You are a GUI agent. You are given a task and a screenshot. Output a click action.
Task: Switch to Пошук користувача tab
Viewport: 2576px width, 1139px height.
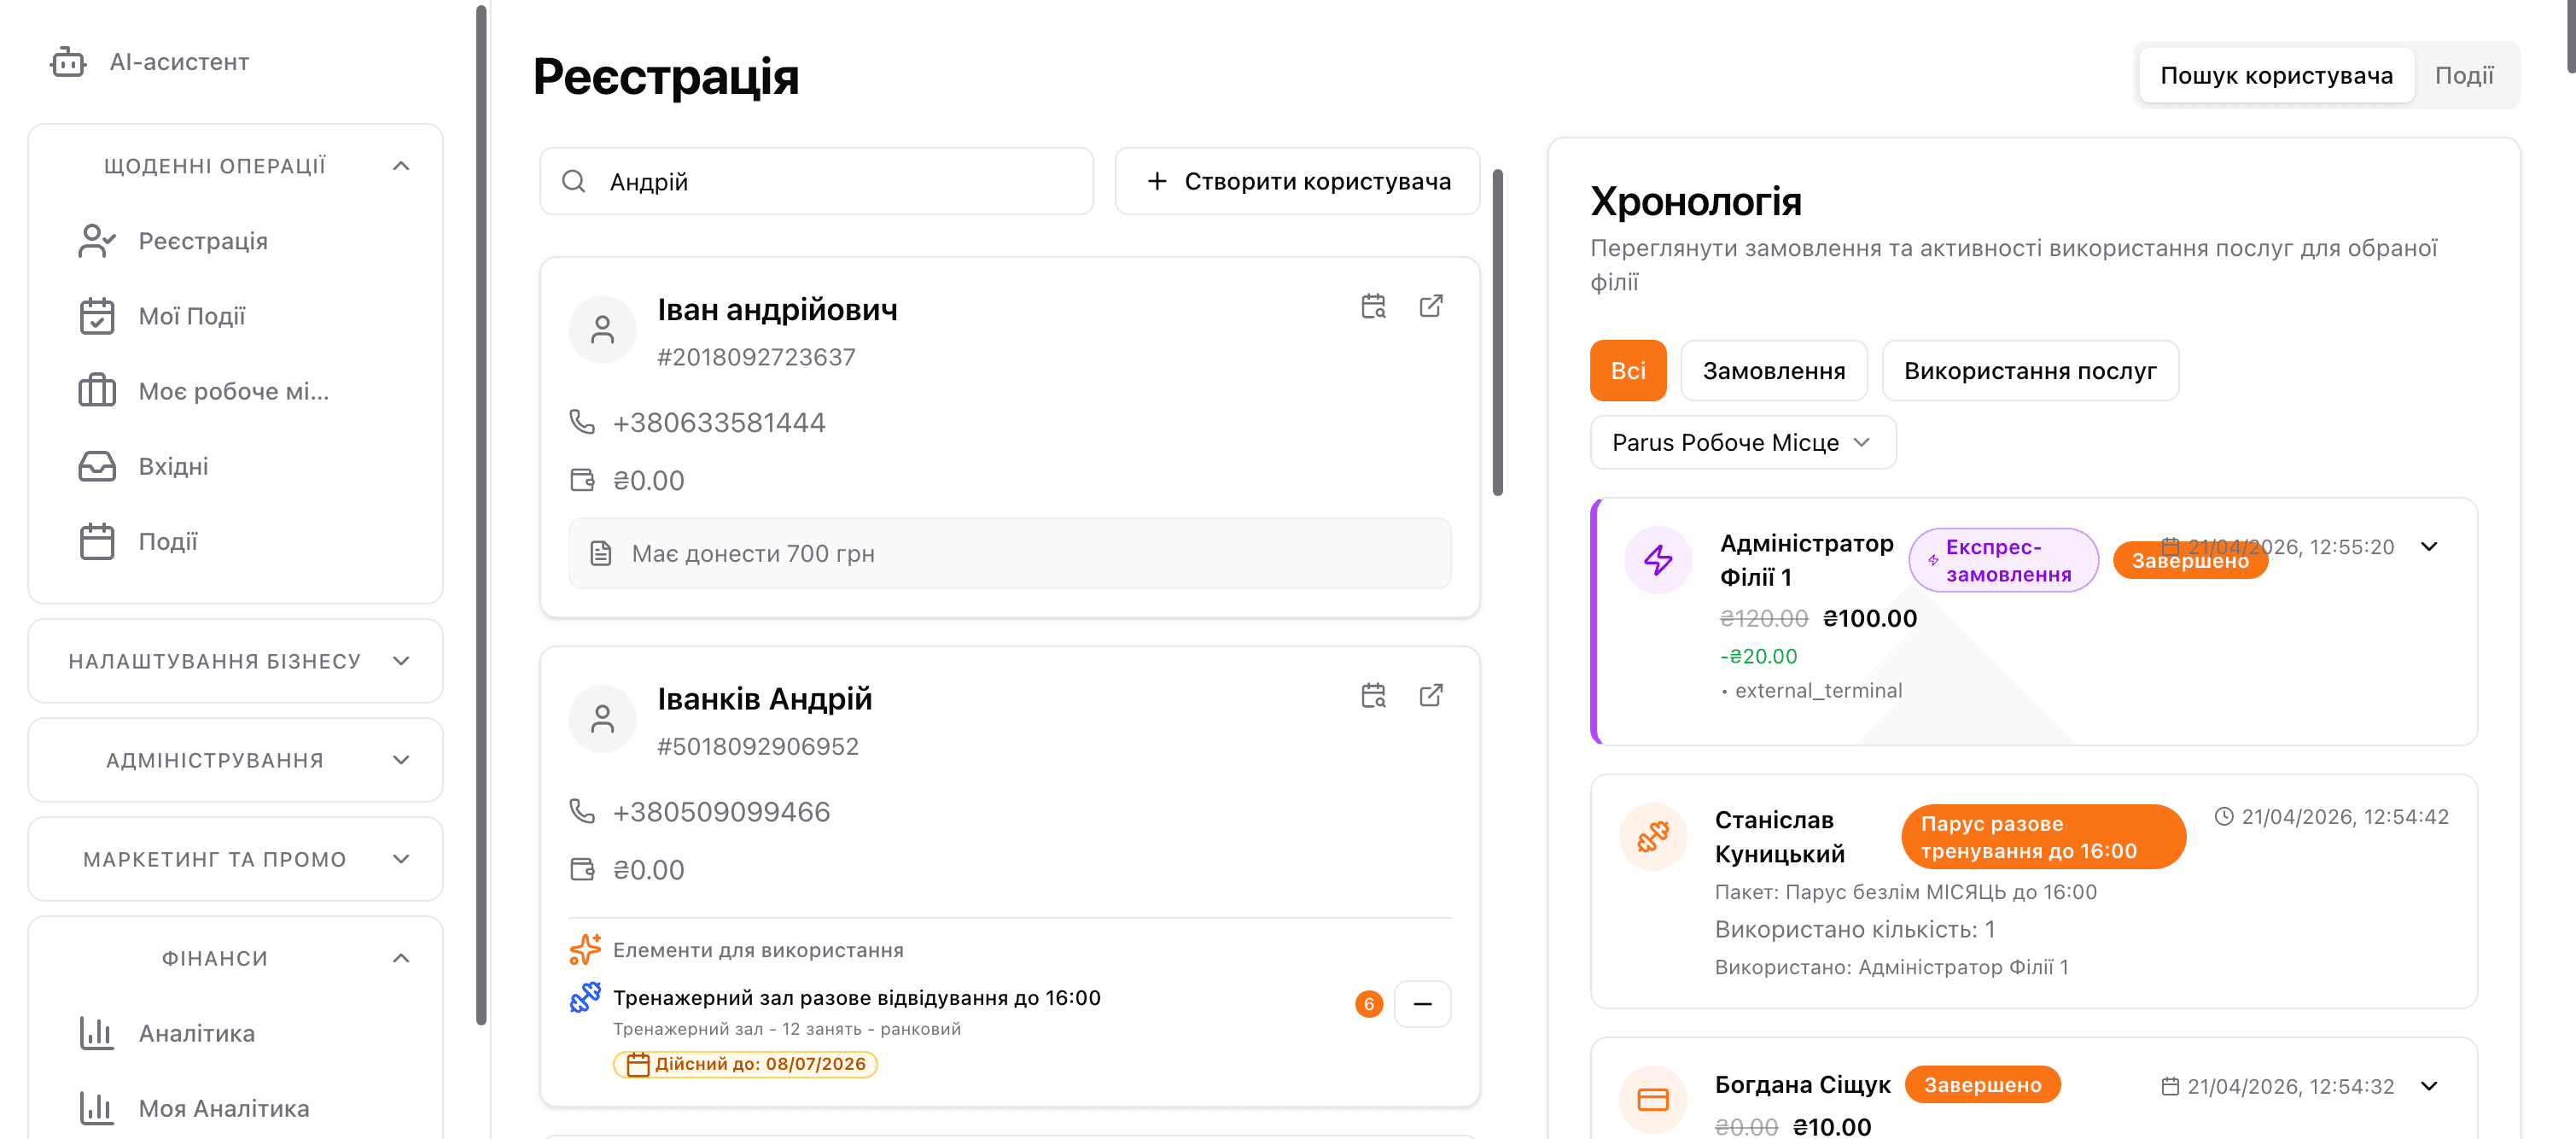2276,75
